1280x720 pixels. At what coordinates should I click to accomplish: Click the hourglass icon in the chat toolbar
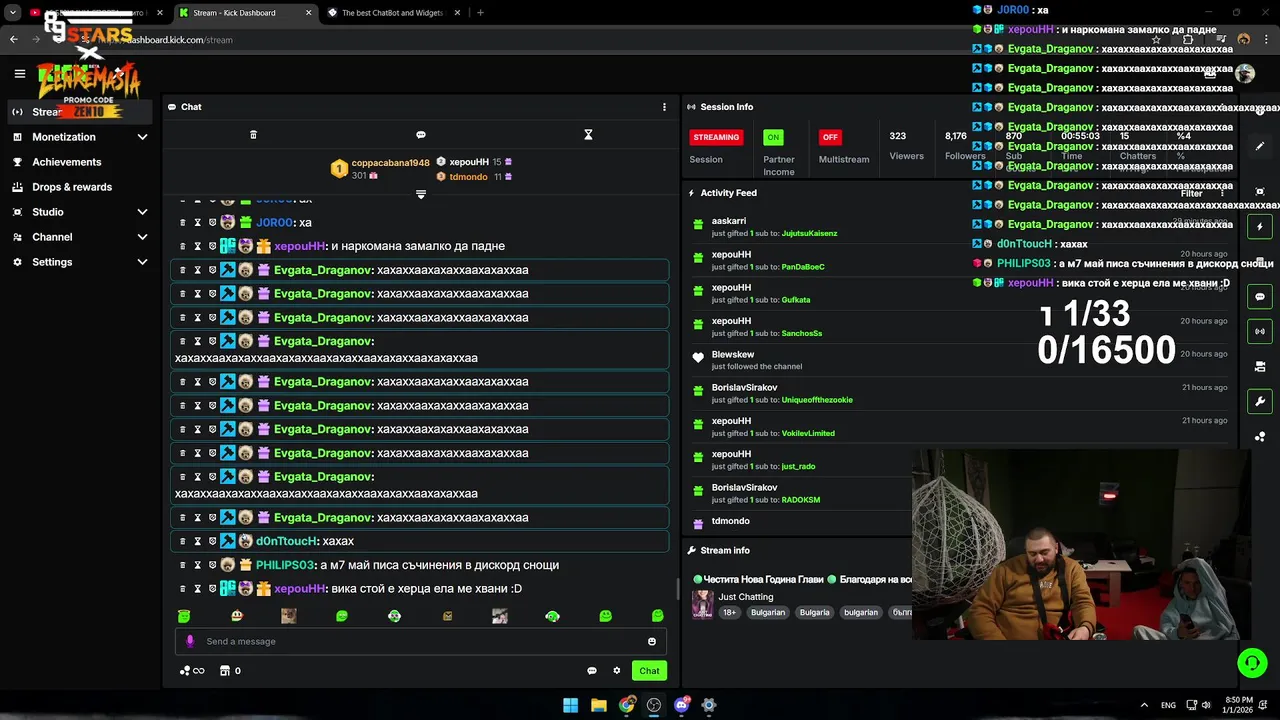click(588, 135)
